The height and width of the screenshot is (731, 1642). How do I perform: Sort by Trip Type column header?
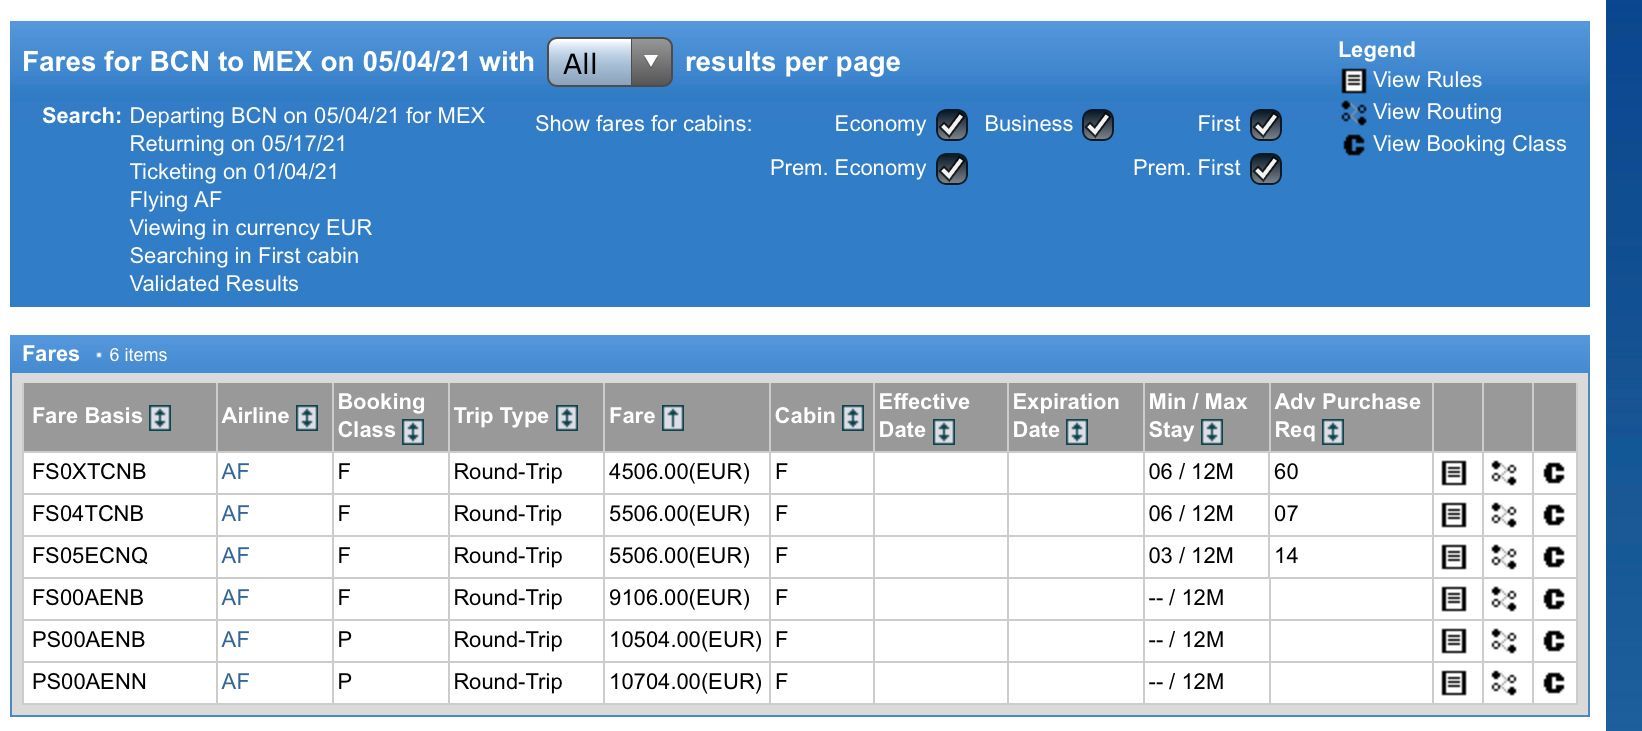click(567, 418)
